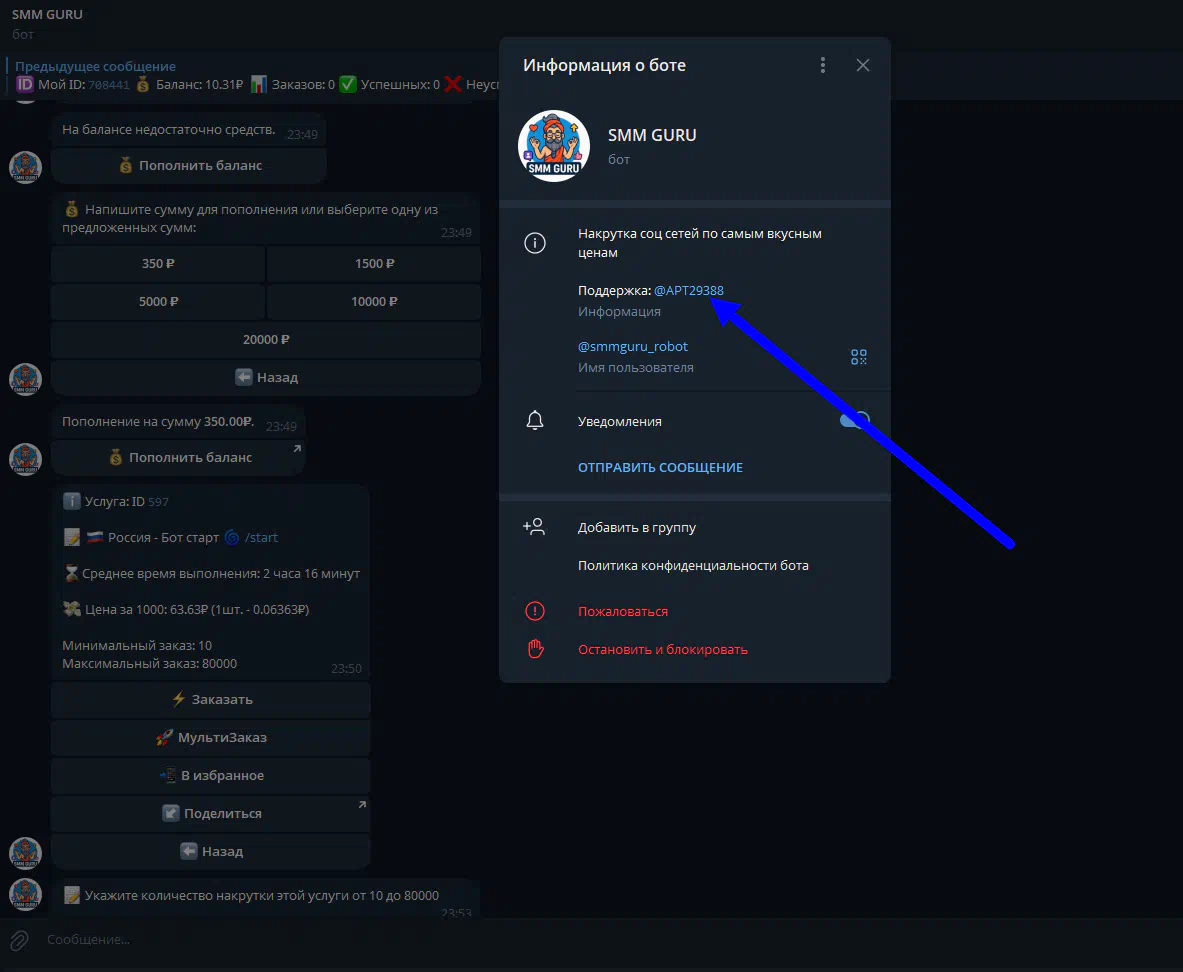Click ОТПРАВИТЬ СООБЩЕНИЕ
Image resolution: width=1183 pixels, height=972 pixels.
[660, 467]
